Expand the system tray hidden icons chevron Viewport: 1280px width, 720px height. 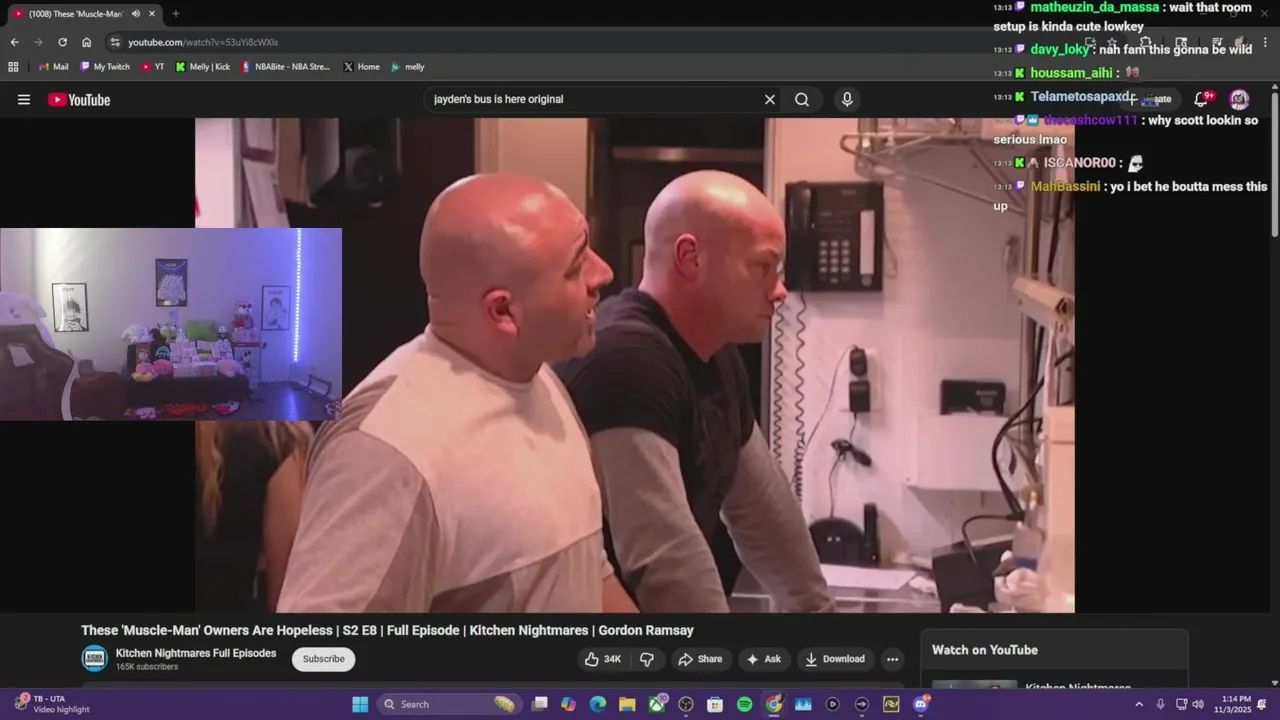(x=1138, y=704)
